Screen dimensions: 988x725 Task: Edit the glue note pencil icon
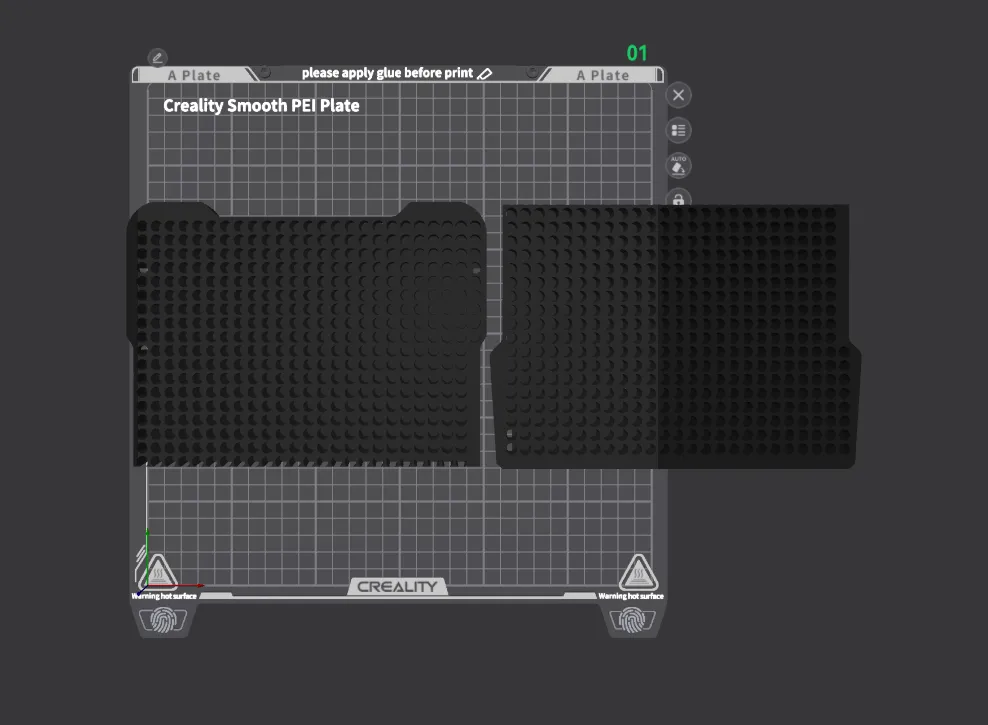coord(485,74)
